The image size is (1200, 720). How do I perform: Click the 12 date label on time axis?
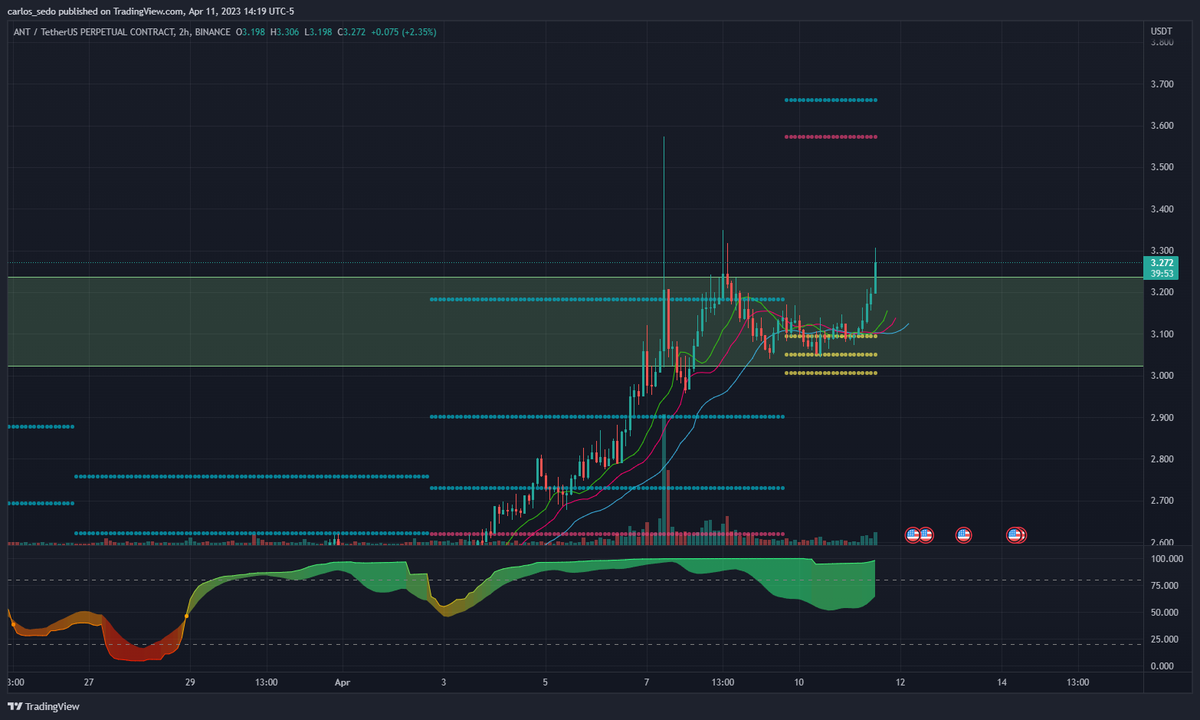coord(900,683)
